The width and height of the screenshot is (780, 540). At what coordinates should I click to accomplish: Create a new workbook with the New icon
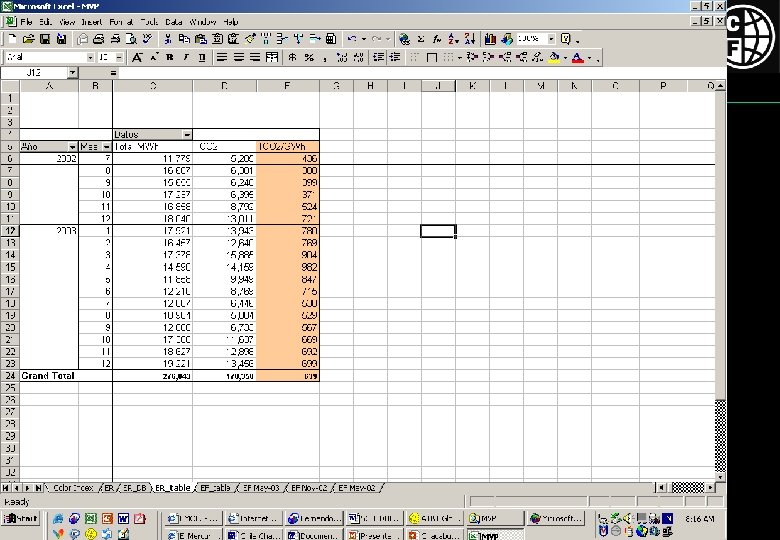13,39
